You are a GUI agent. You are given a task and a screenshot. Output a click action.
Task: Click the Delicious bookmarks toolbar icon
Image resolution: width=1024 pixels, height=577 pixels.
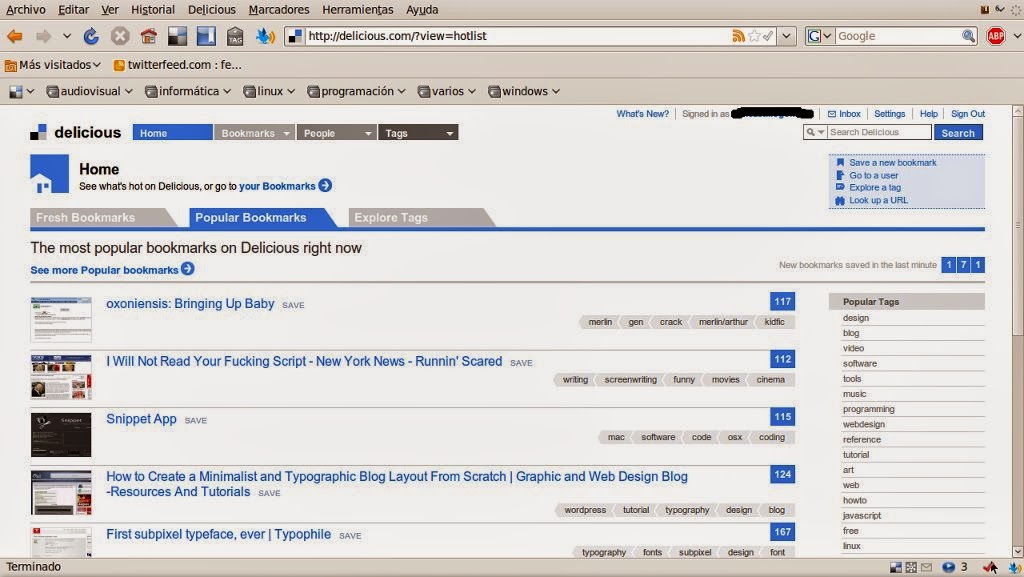coord(178,37)
